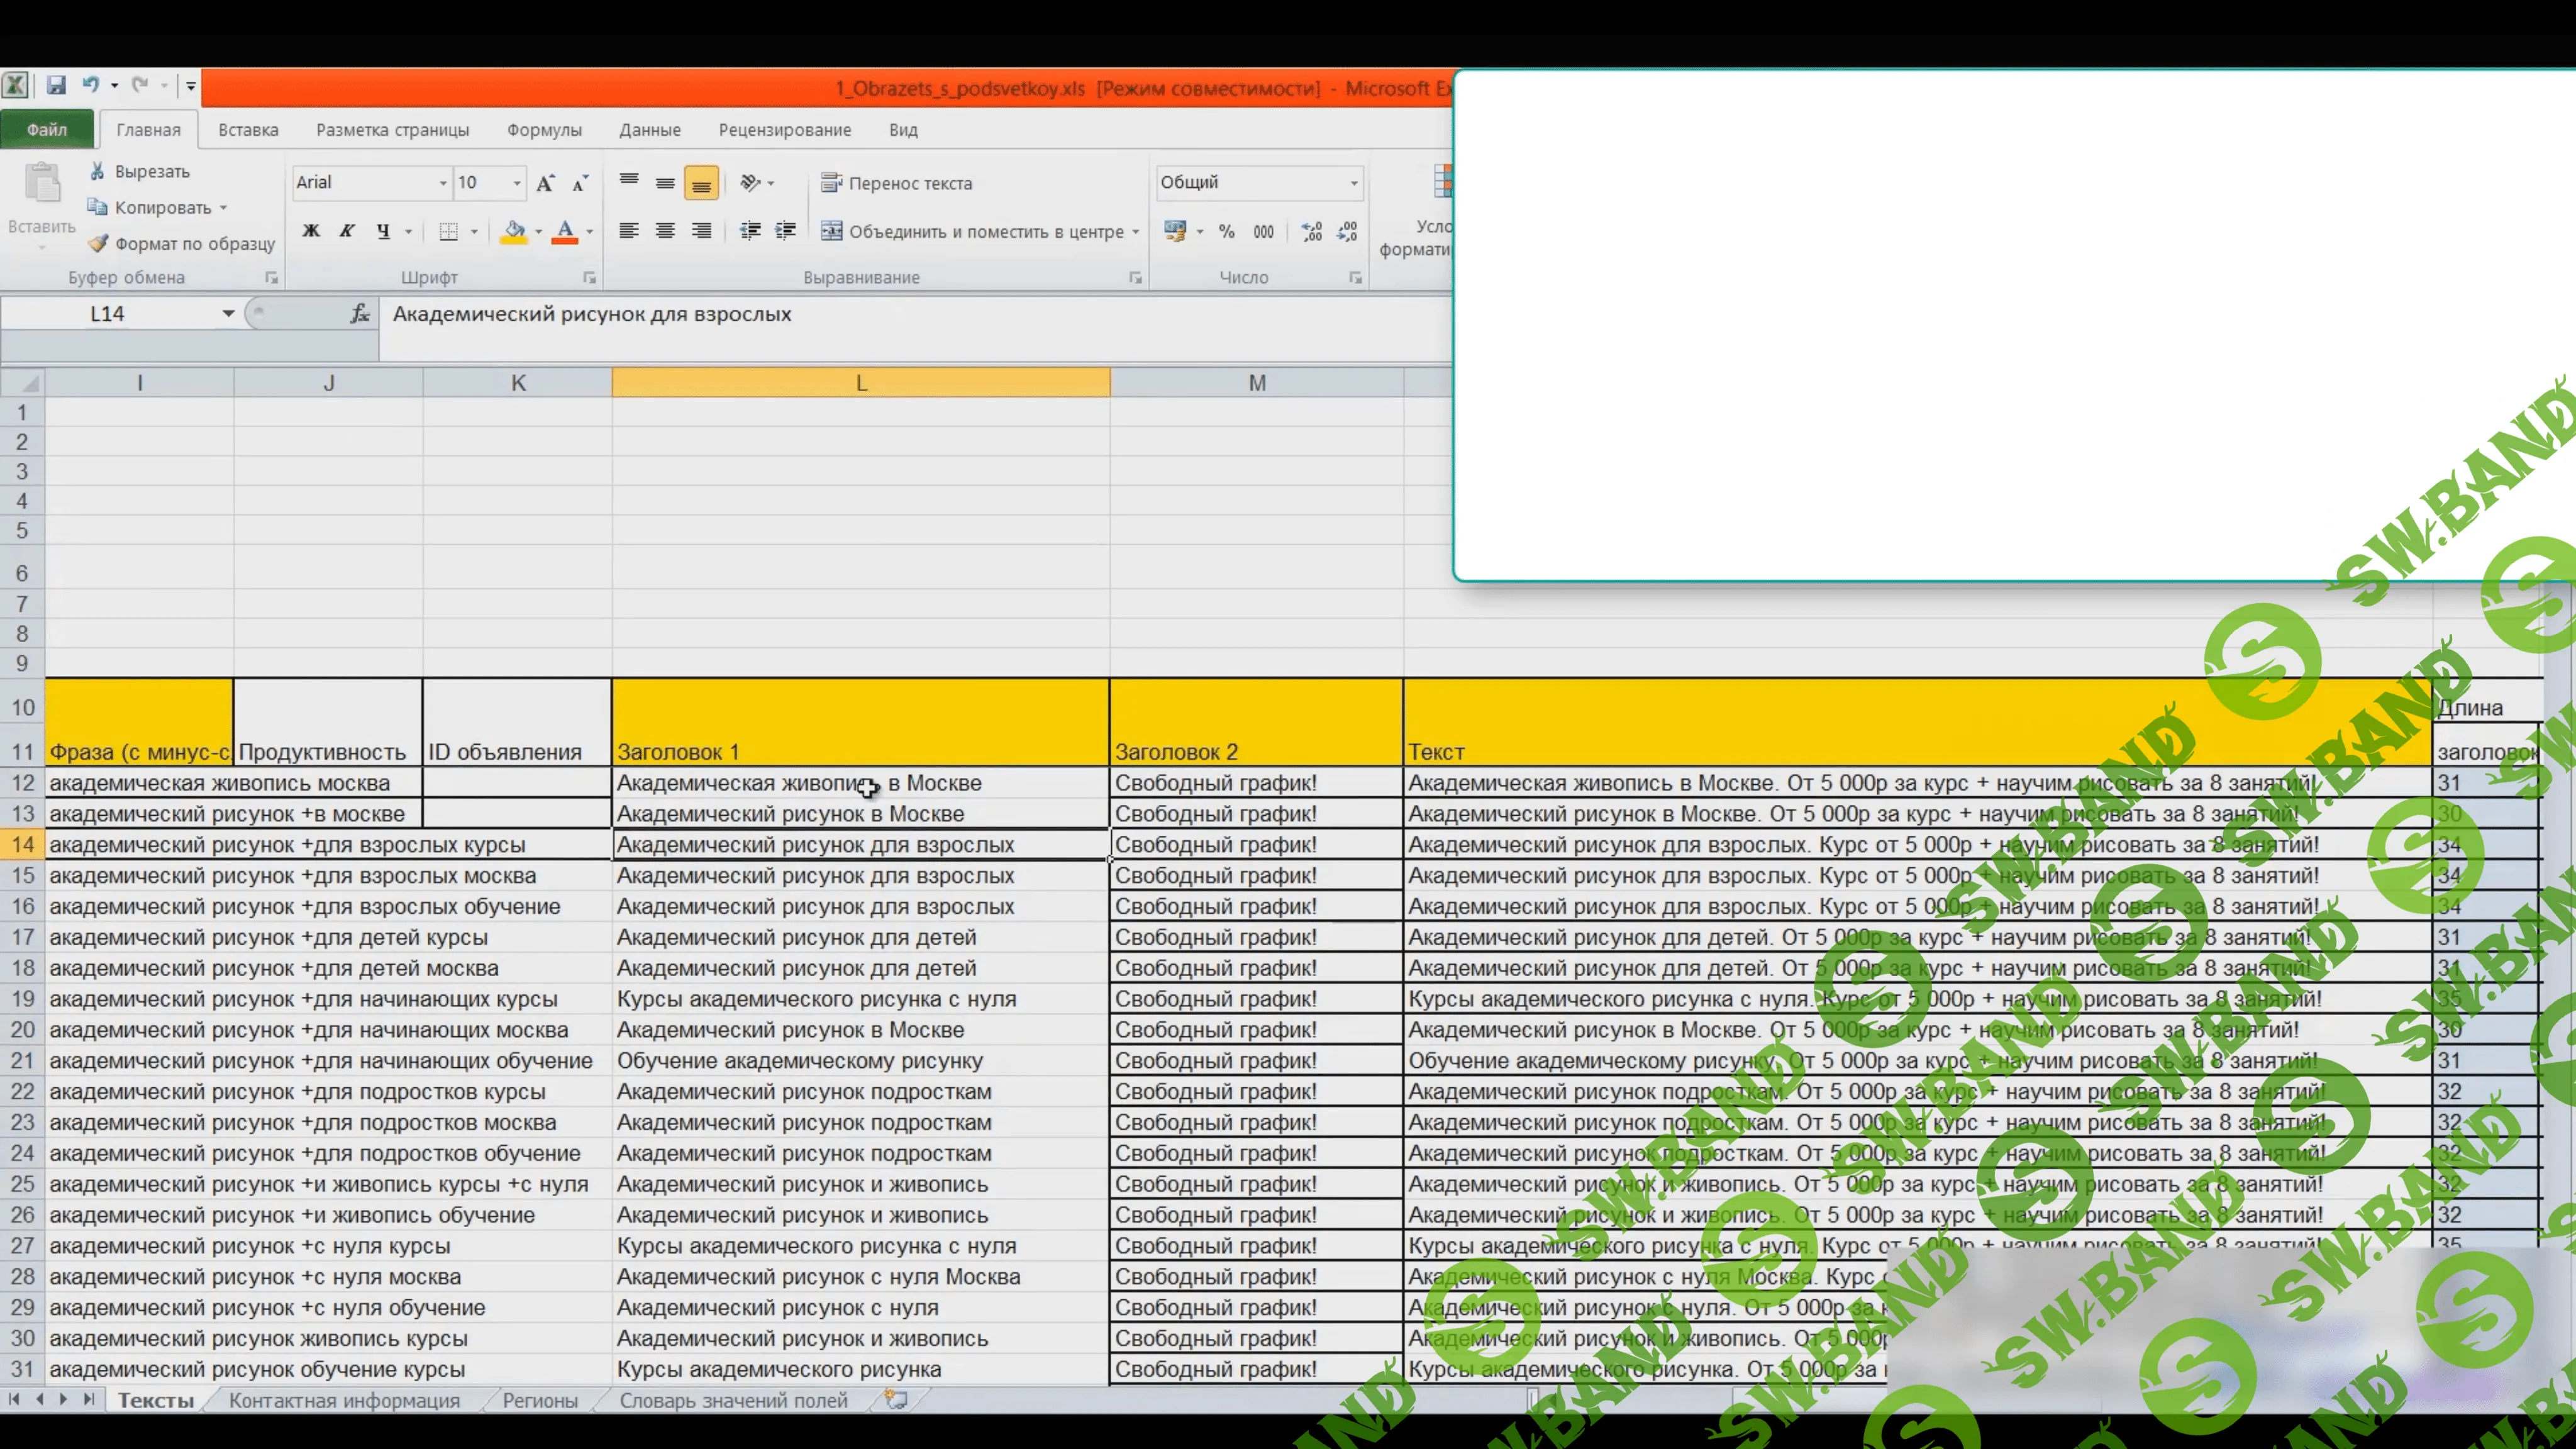Click the insert function fx icon
The width and height of the screenshot is (2576, 1449).
point(360,314)
